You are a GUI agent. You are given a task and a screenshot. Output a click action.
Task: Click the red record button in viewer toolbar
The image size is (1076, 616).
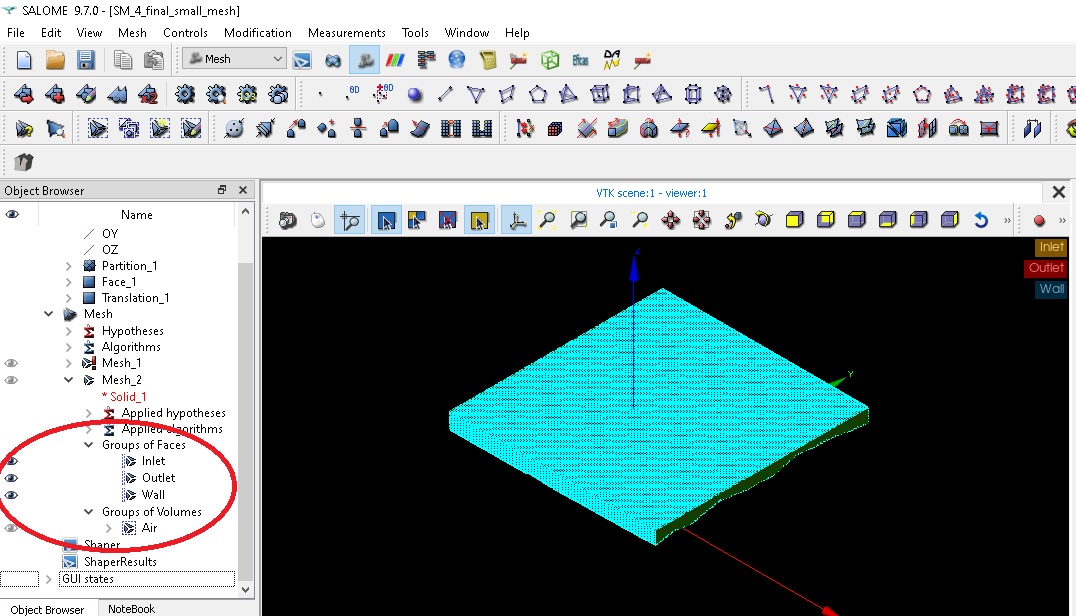point(1039,220)
